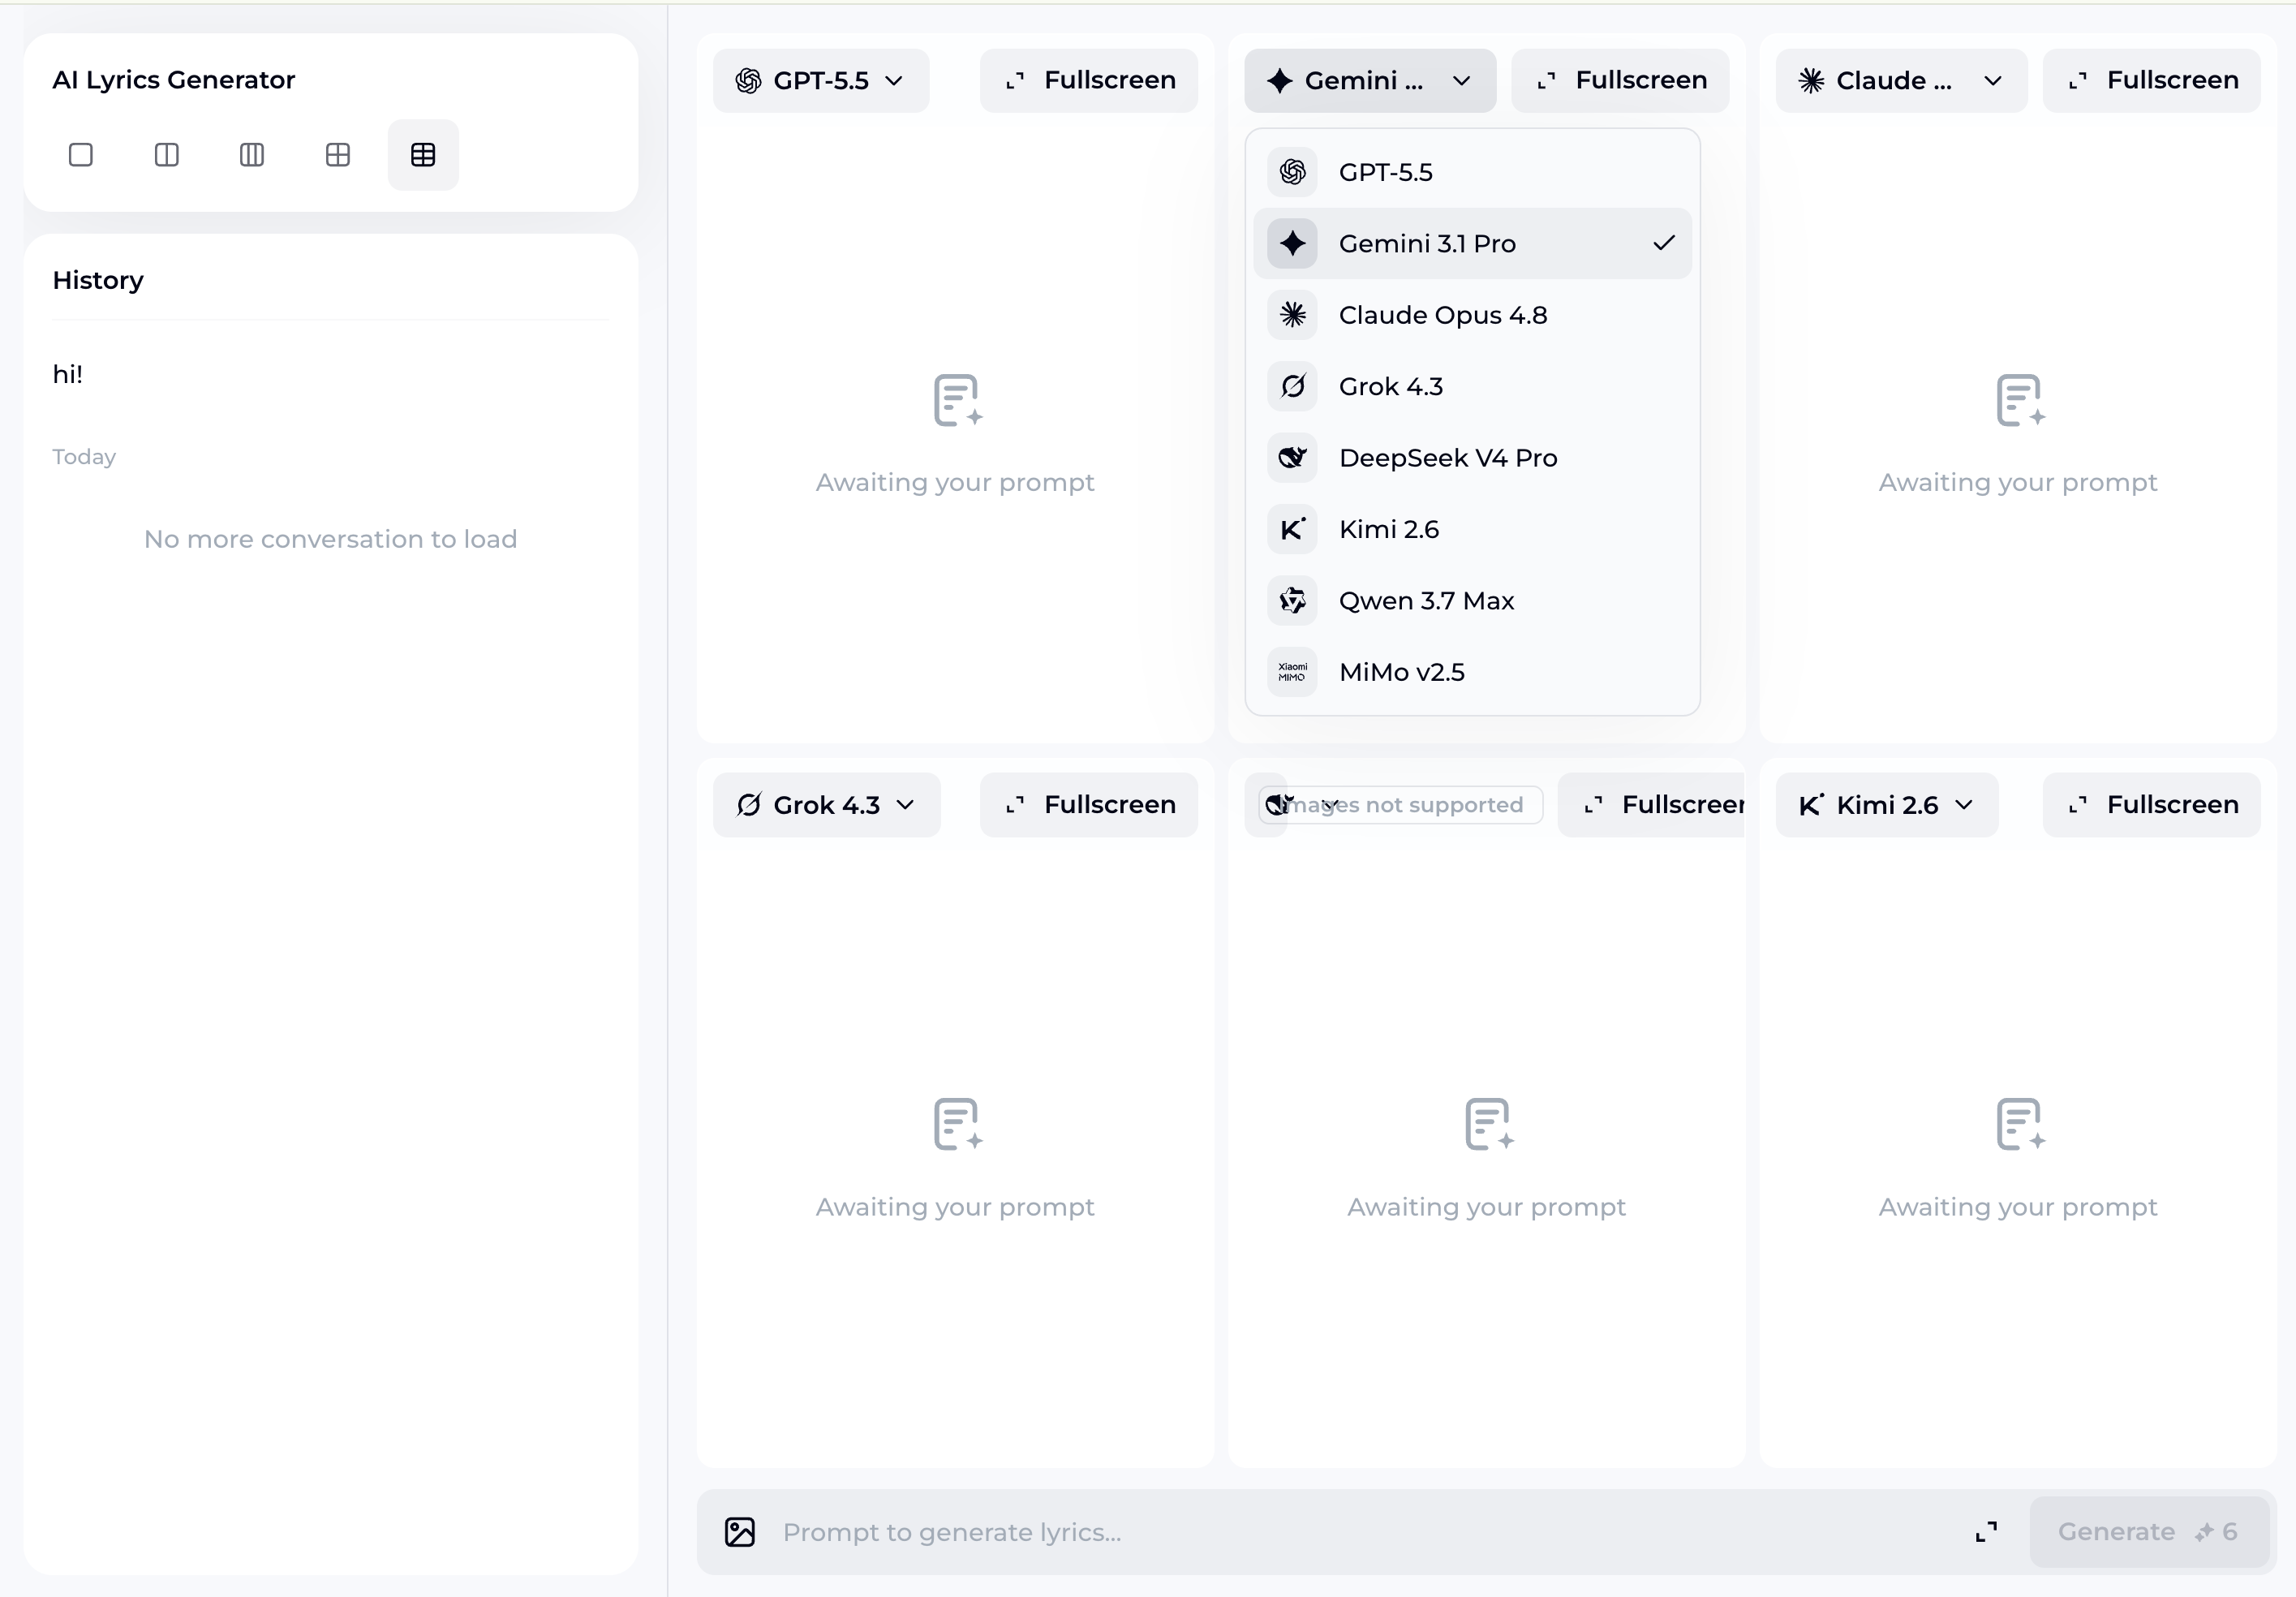Collapse the Gemini model dropdown
The width and height of the screenshot is (2296, 1597).
click(1370, 81)
